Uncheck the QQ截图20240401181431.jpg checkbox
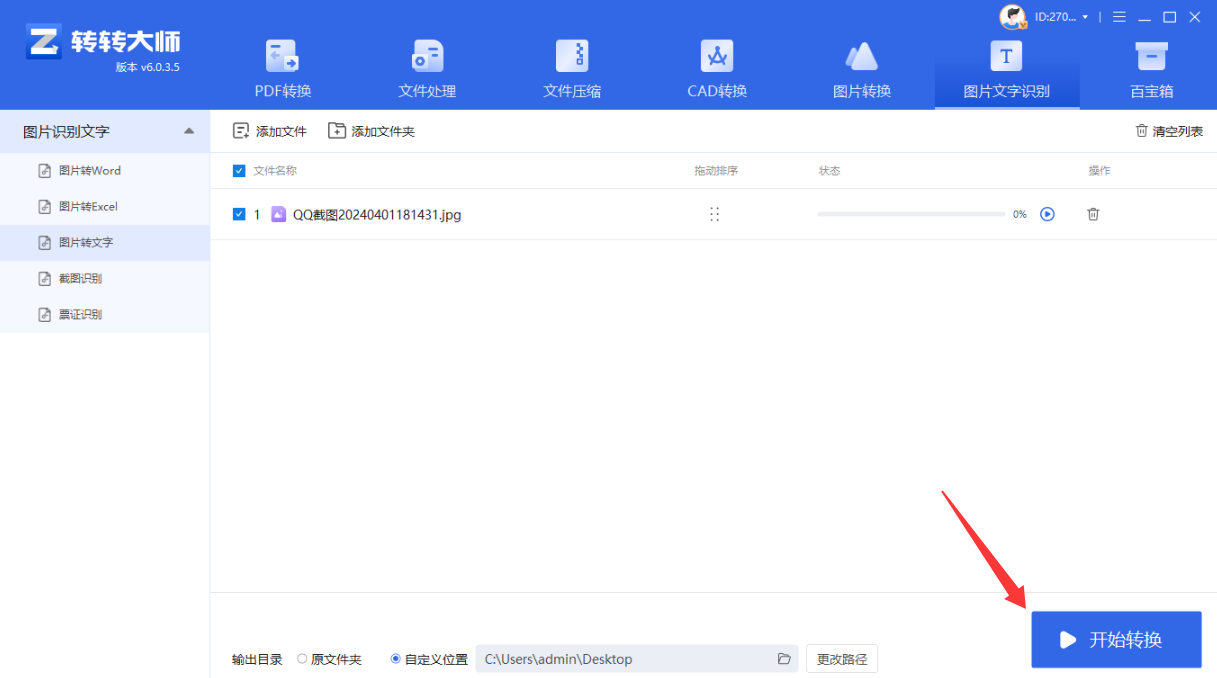The height and width of the screenshot is (678, 1217). [x=239, y=214]
